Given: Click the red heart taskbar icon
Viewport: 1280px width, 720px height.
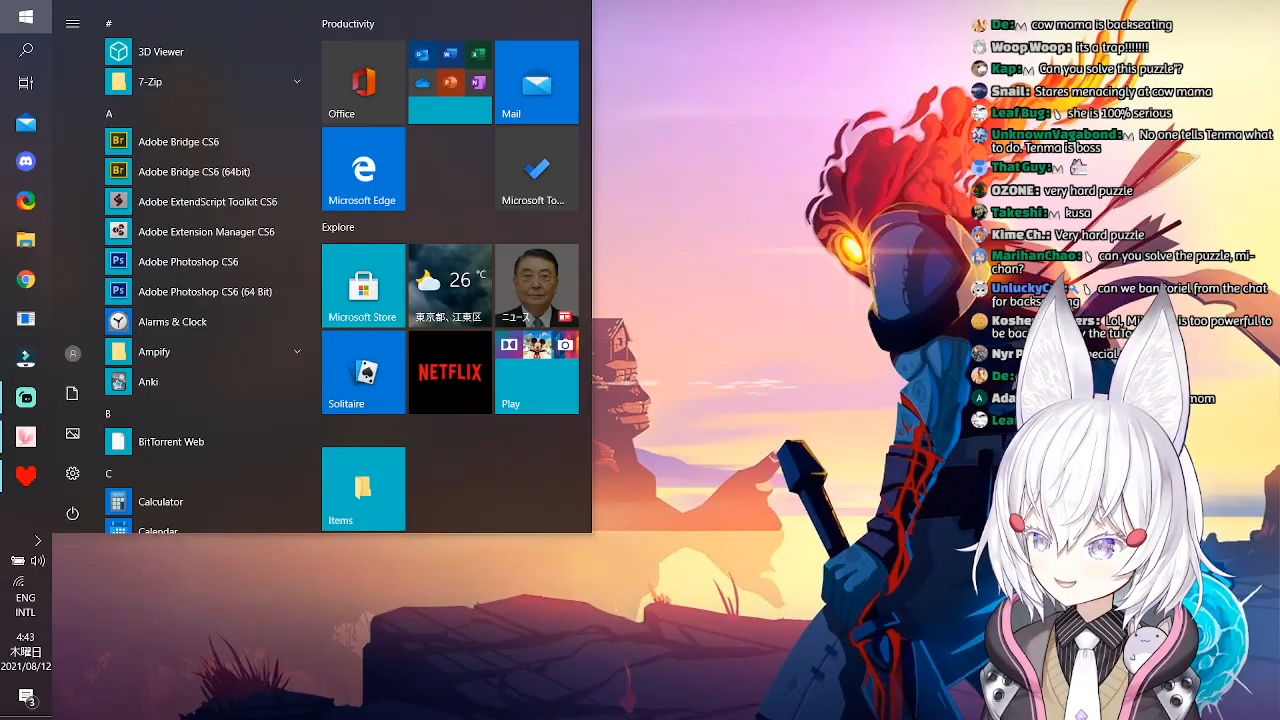Looking at the screenshot, I should pyautogui.click(x=26, y=476).
